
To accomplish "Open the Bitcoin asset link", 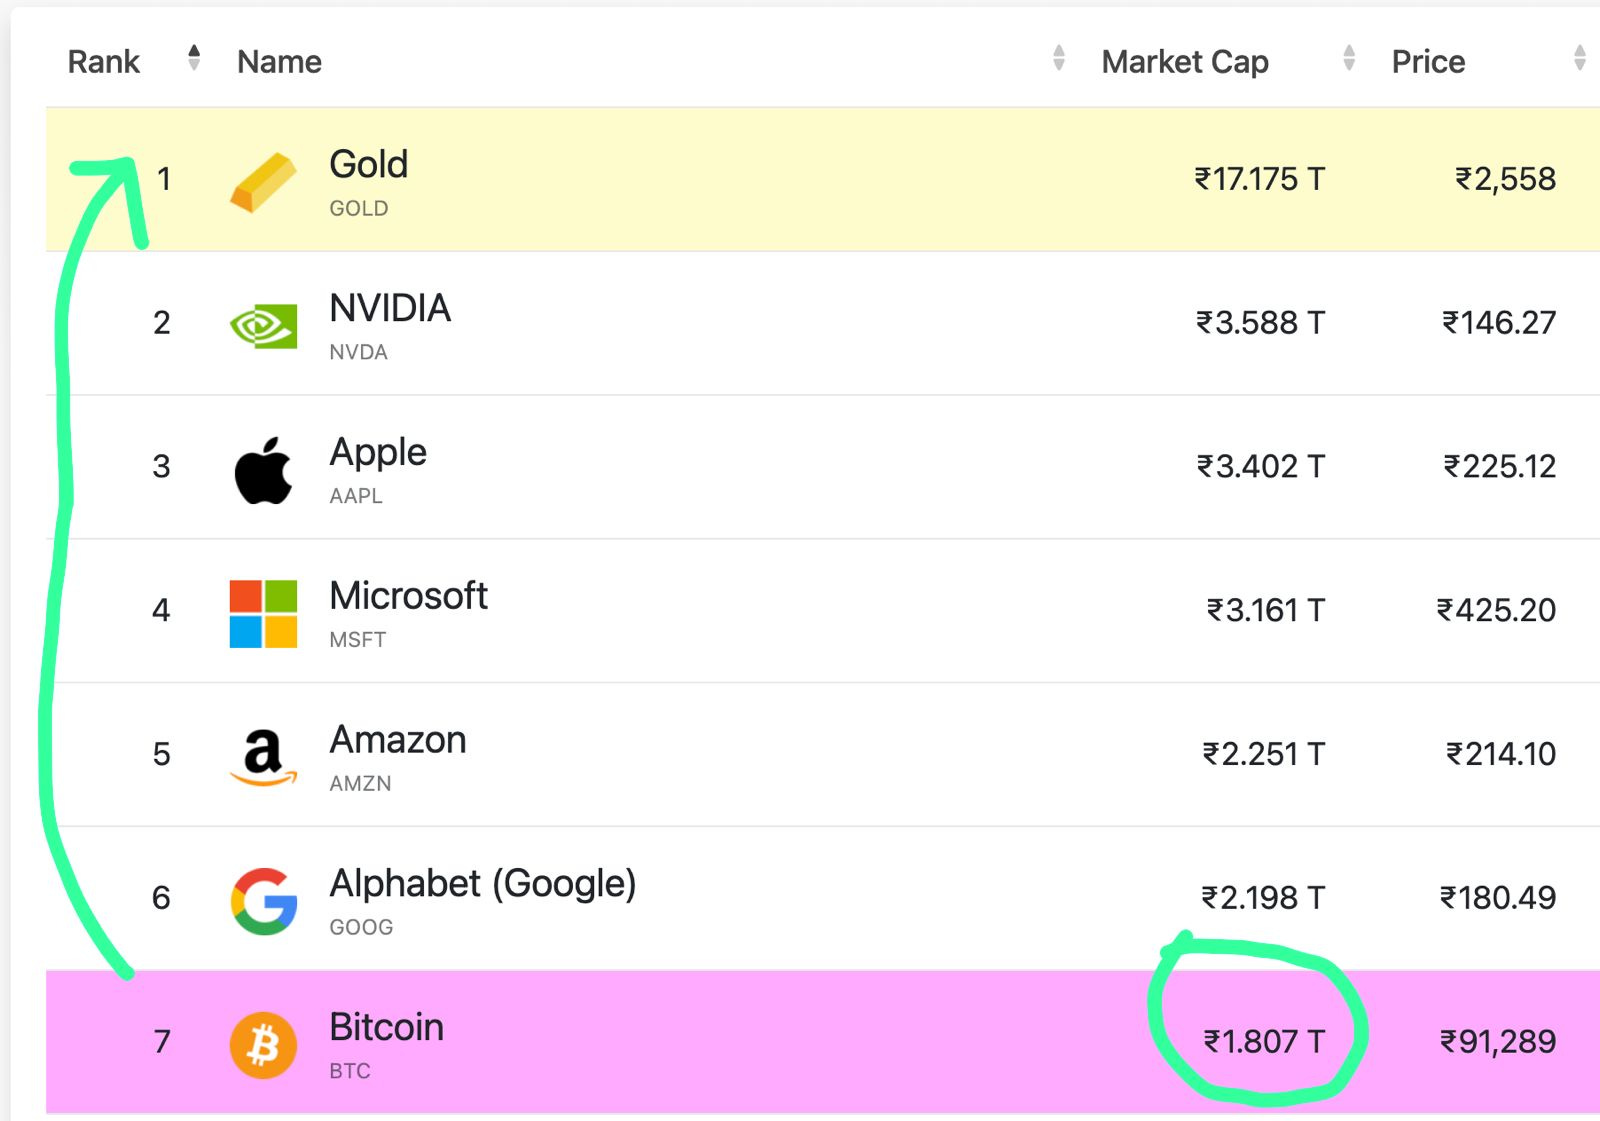I will tap(386, 1028).
